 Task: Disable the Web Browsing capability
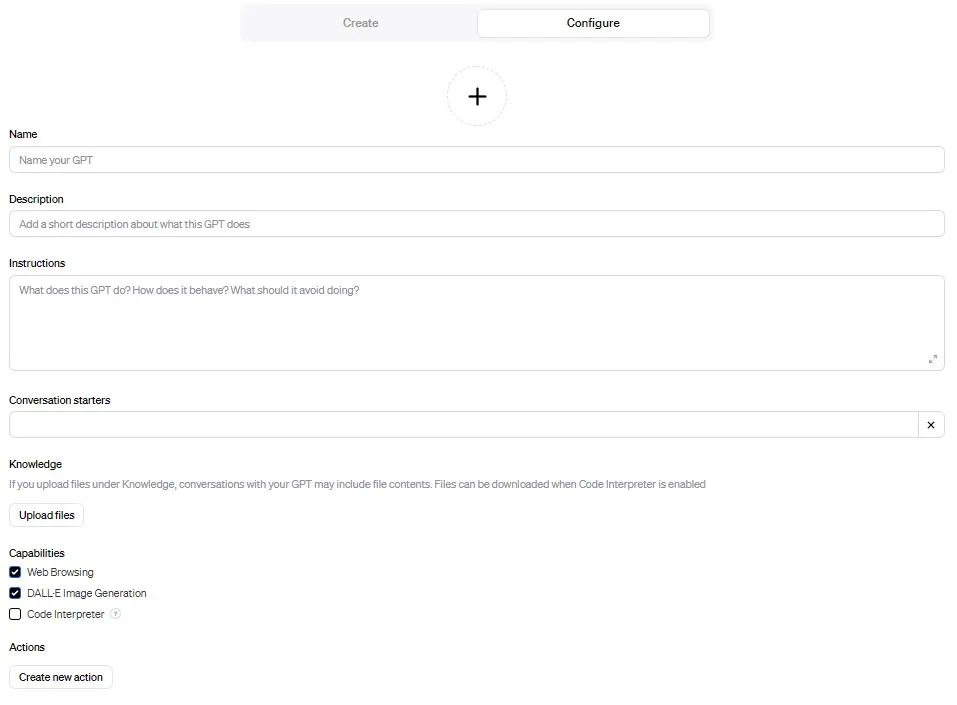coord(15,571)
